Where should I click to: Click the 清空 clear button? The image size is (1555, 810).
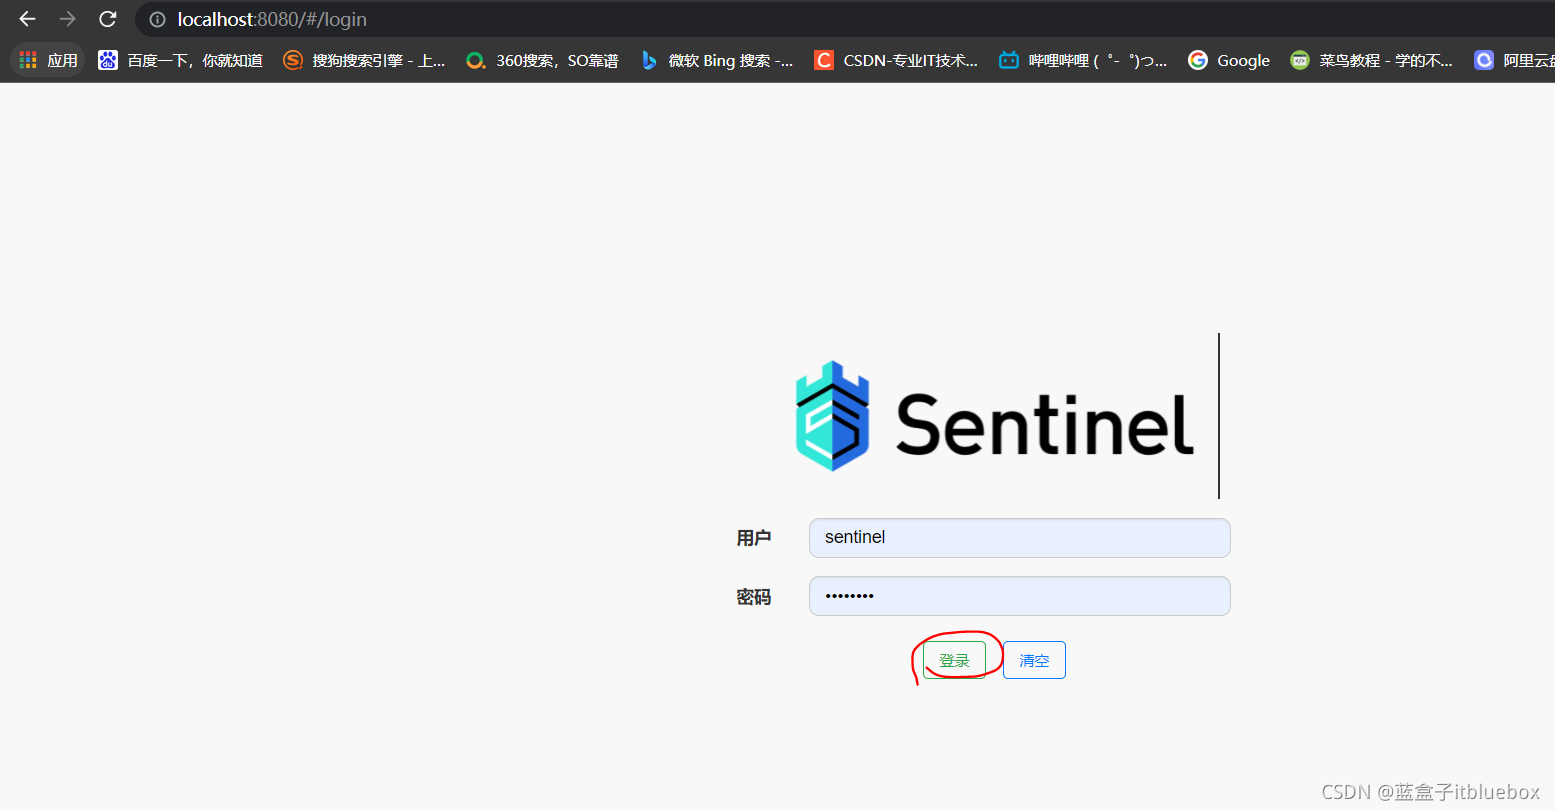coord(1034,660)
